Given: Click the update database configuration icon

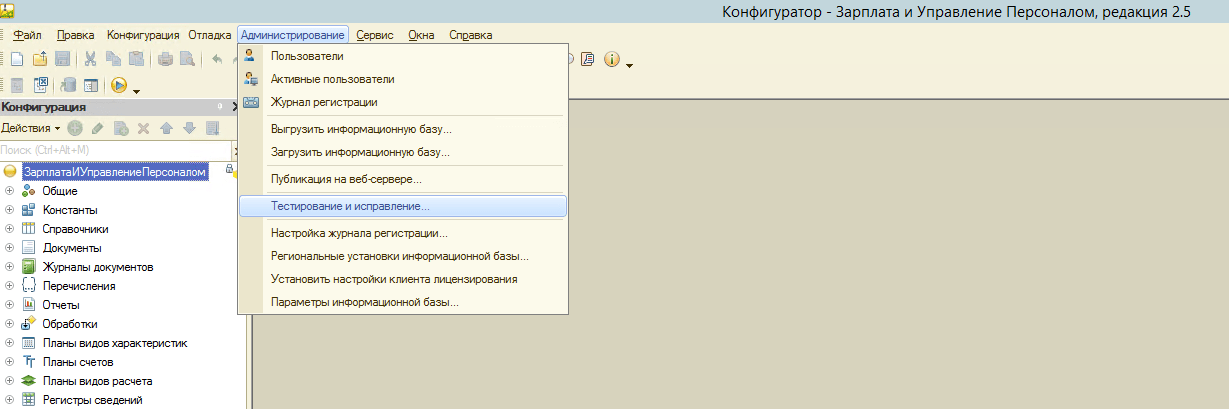Looking at the screenshot, I should (x=69, y=86).
